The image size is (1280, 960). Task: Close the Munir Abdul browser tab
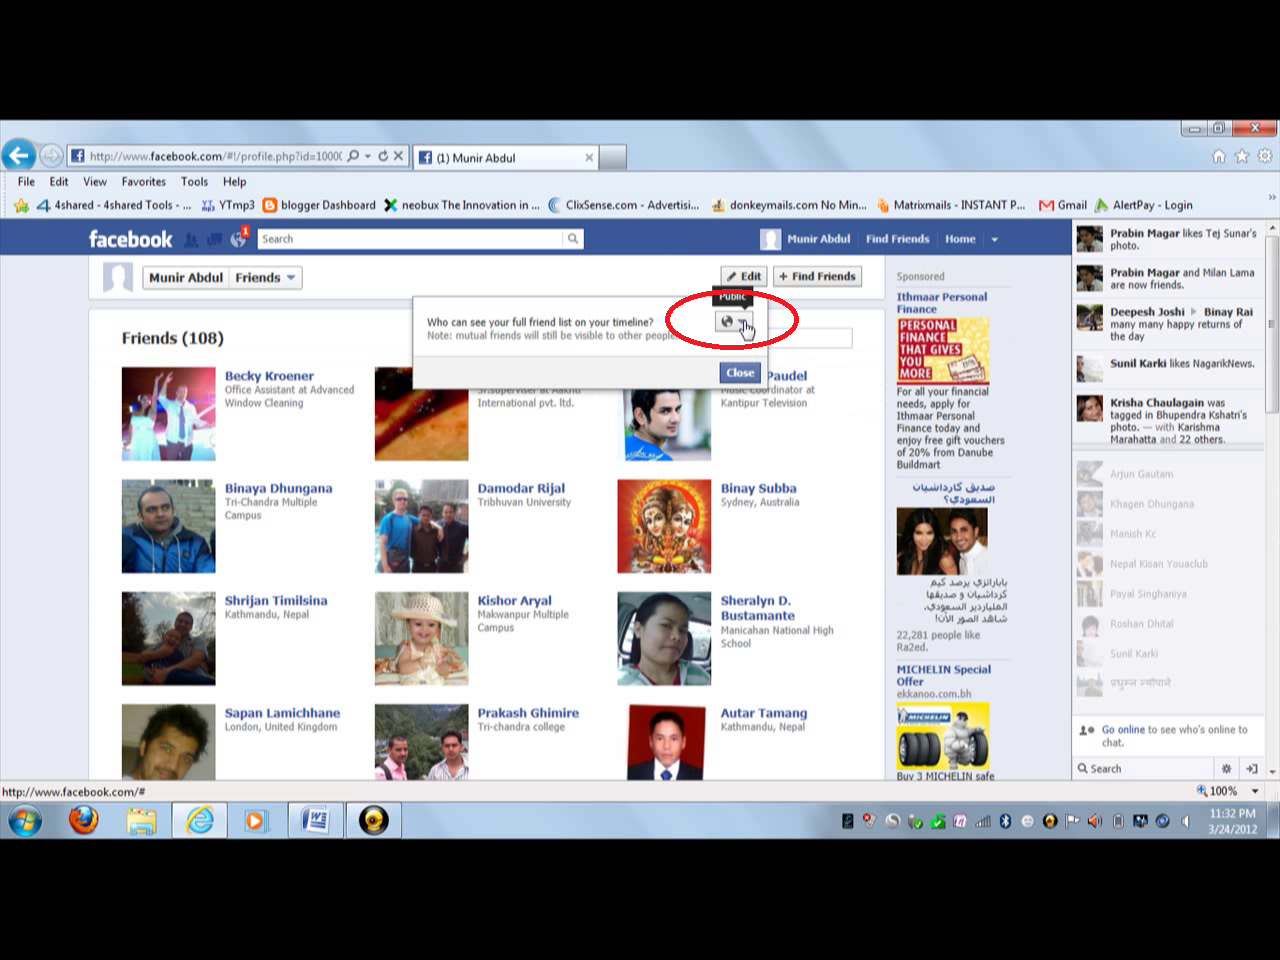[589, 157]
